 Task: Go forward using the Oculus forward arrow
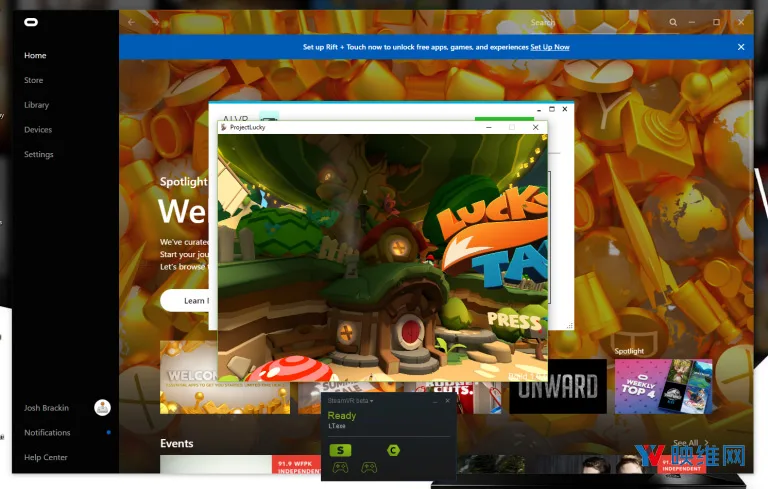pos(155,22)
